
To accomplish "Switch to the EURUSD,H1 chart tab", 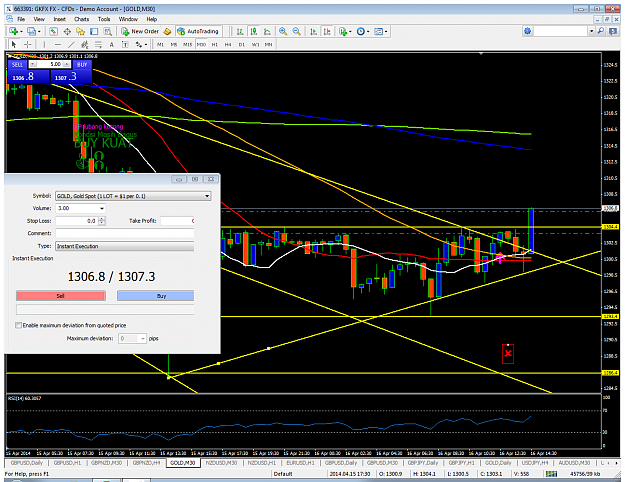I will pyautogui.click(x=300, y=463).
